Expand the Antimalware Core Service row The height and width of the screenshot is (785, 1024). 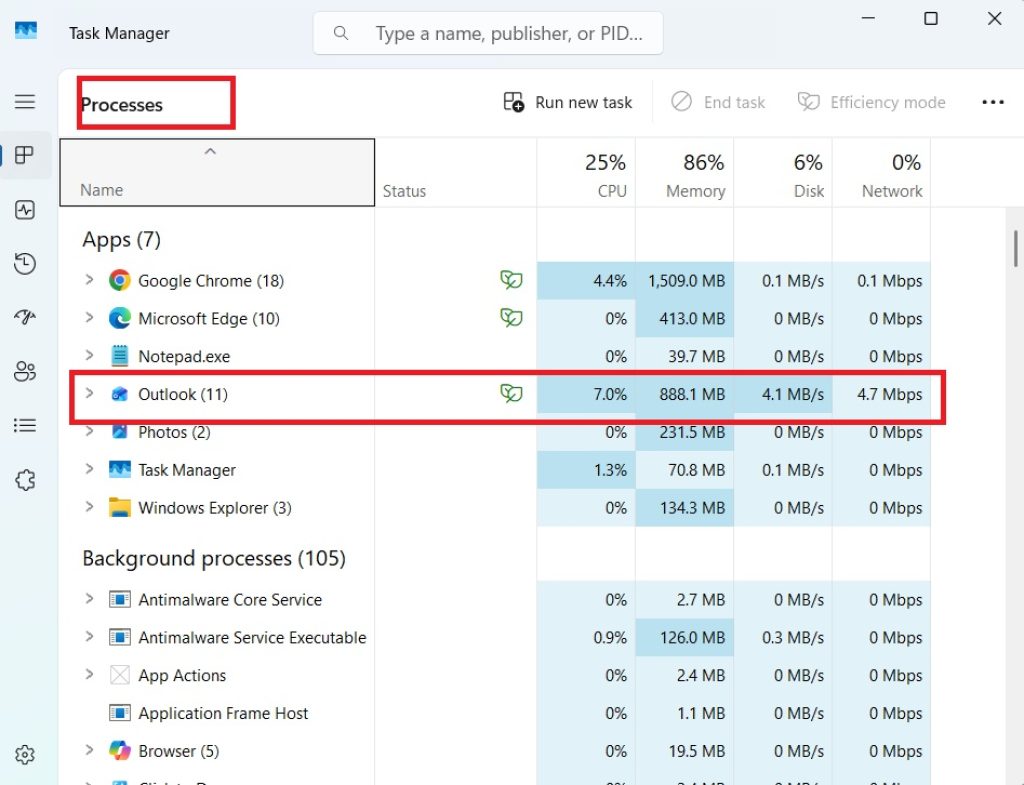pyautogui.click(x=89, y=599)
